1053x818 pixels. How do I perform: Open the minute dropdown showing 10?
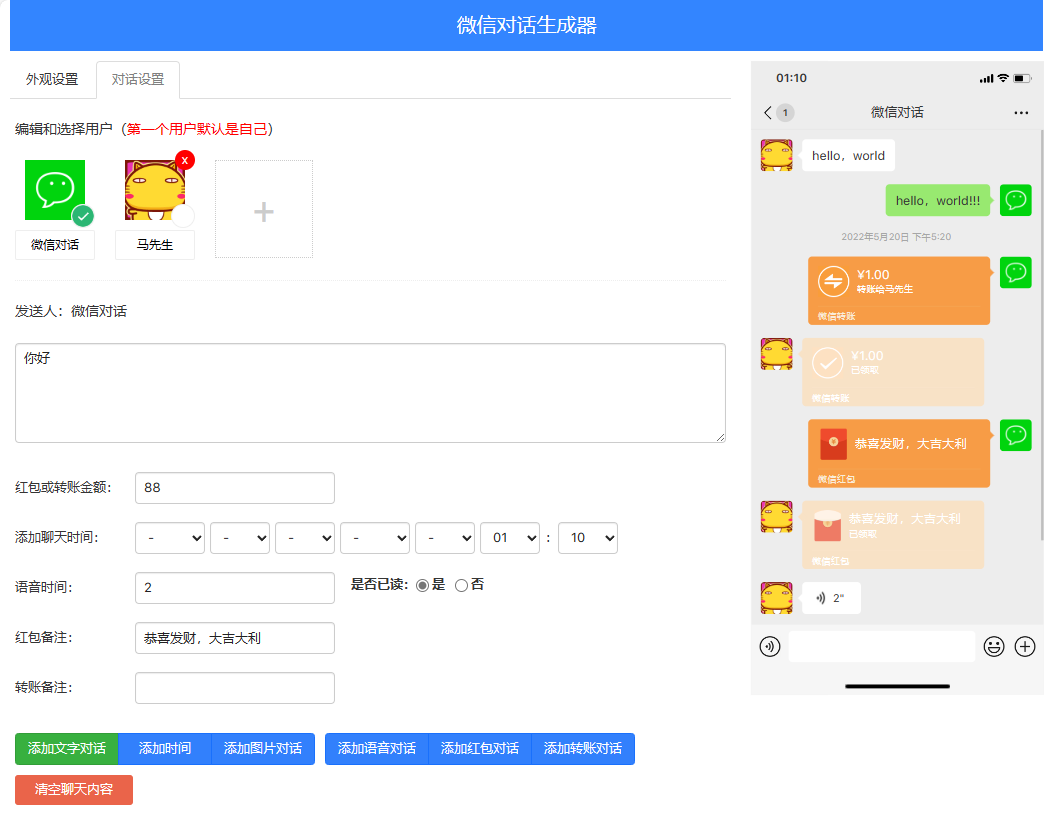click(588, 538)
